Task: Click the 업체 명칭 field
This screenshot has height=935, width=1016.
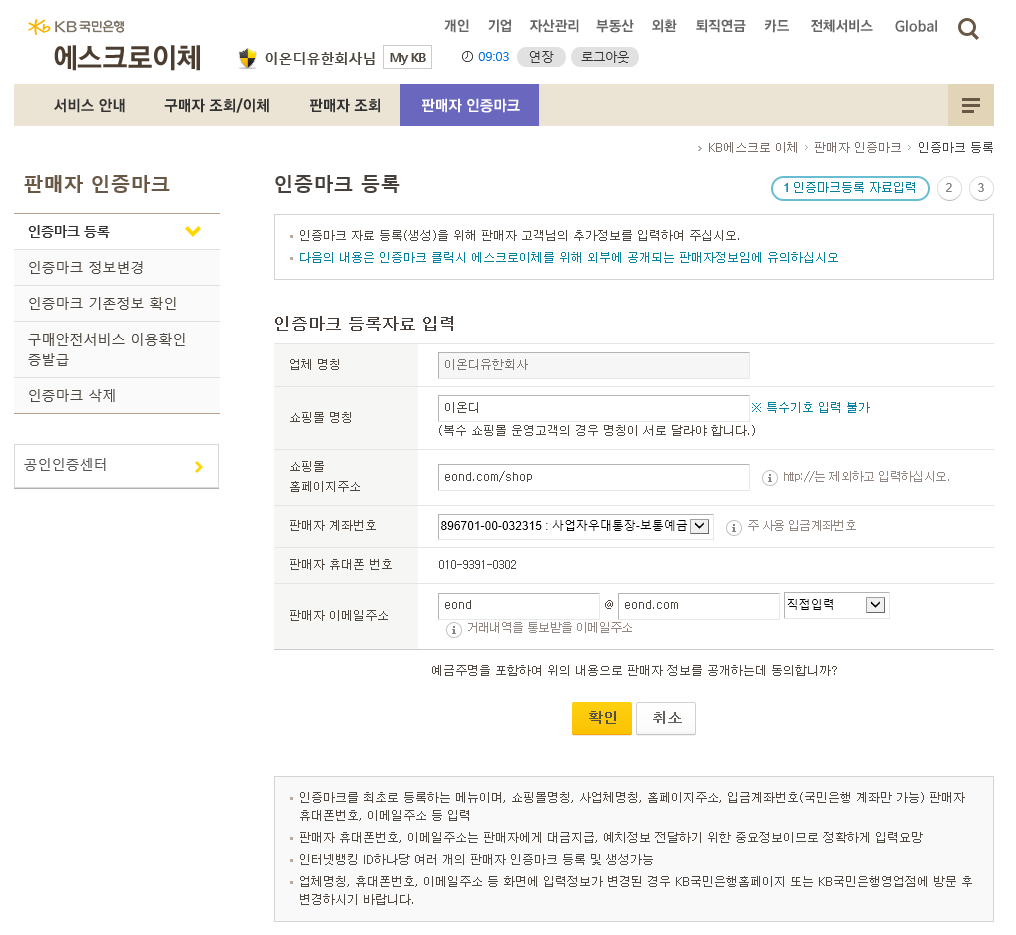Action: pyautogui.click(x=594, y=365)
